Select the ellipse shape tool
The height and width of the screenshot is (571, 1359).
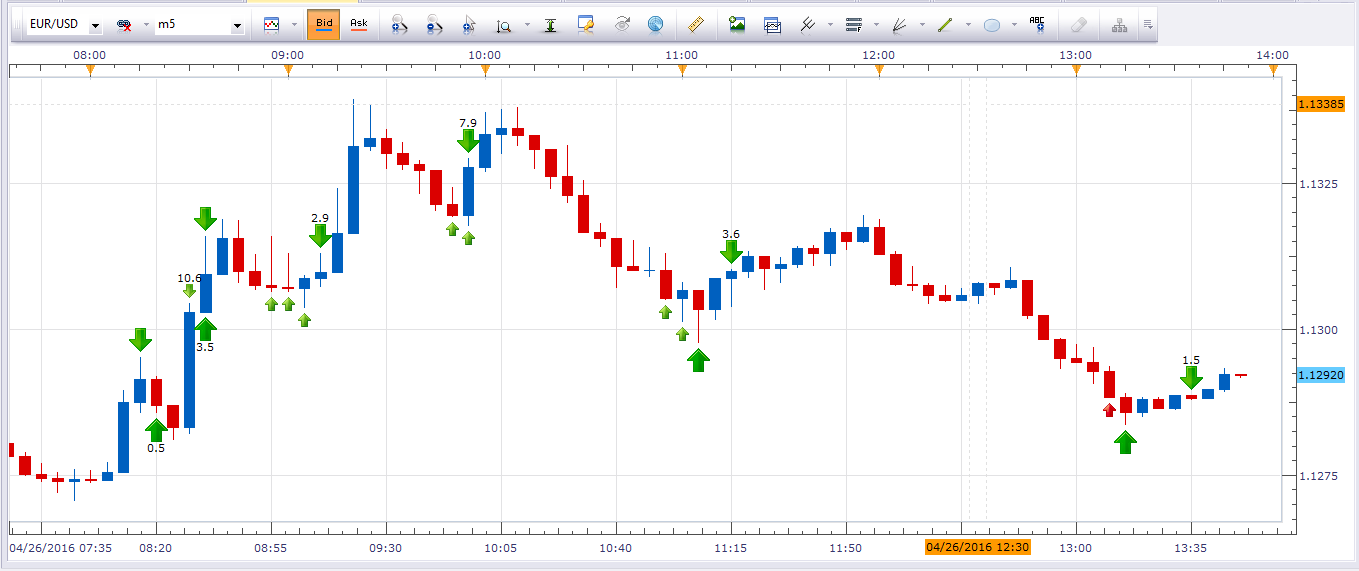(992, 25)
